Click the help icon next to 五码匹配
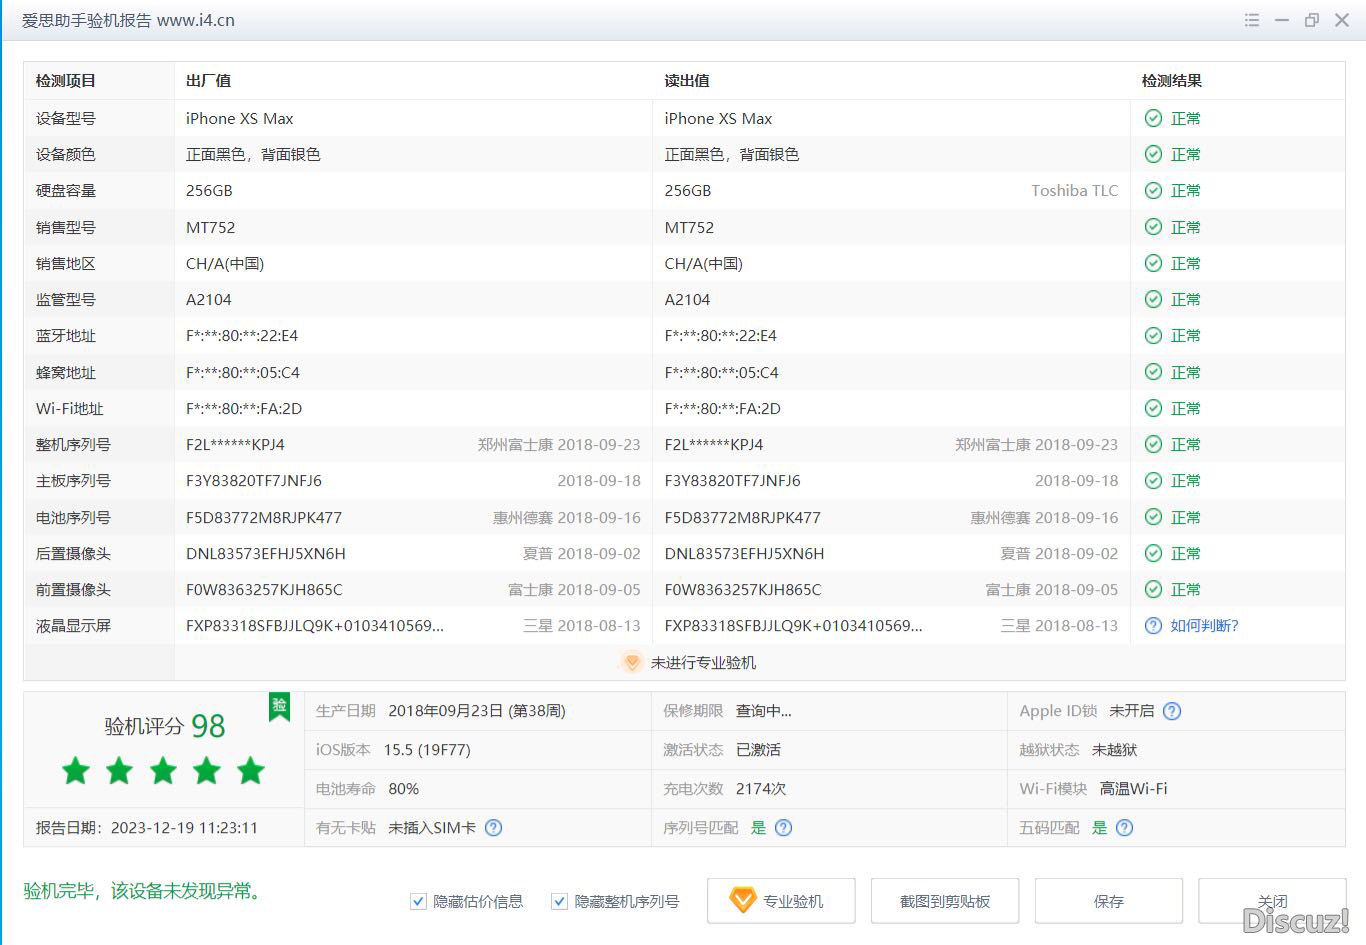Image resolution: width=1366 pixels, height=945 pixels. 1124,827
